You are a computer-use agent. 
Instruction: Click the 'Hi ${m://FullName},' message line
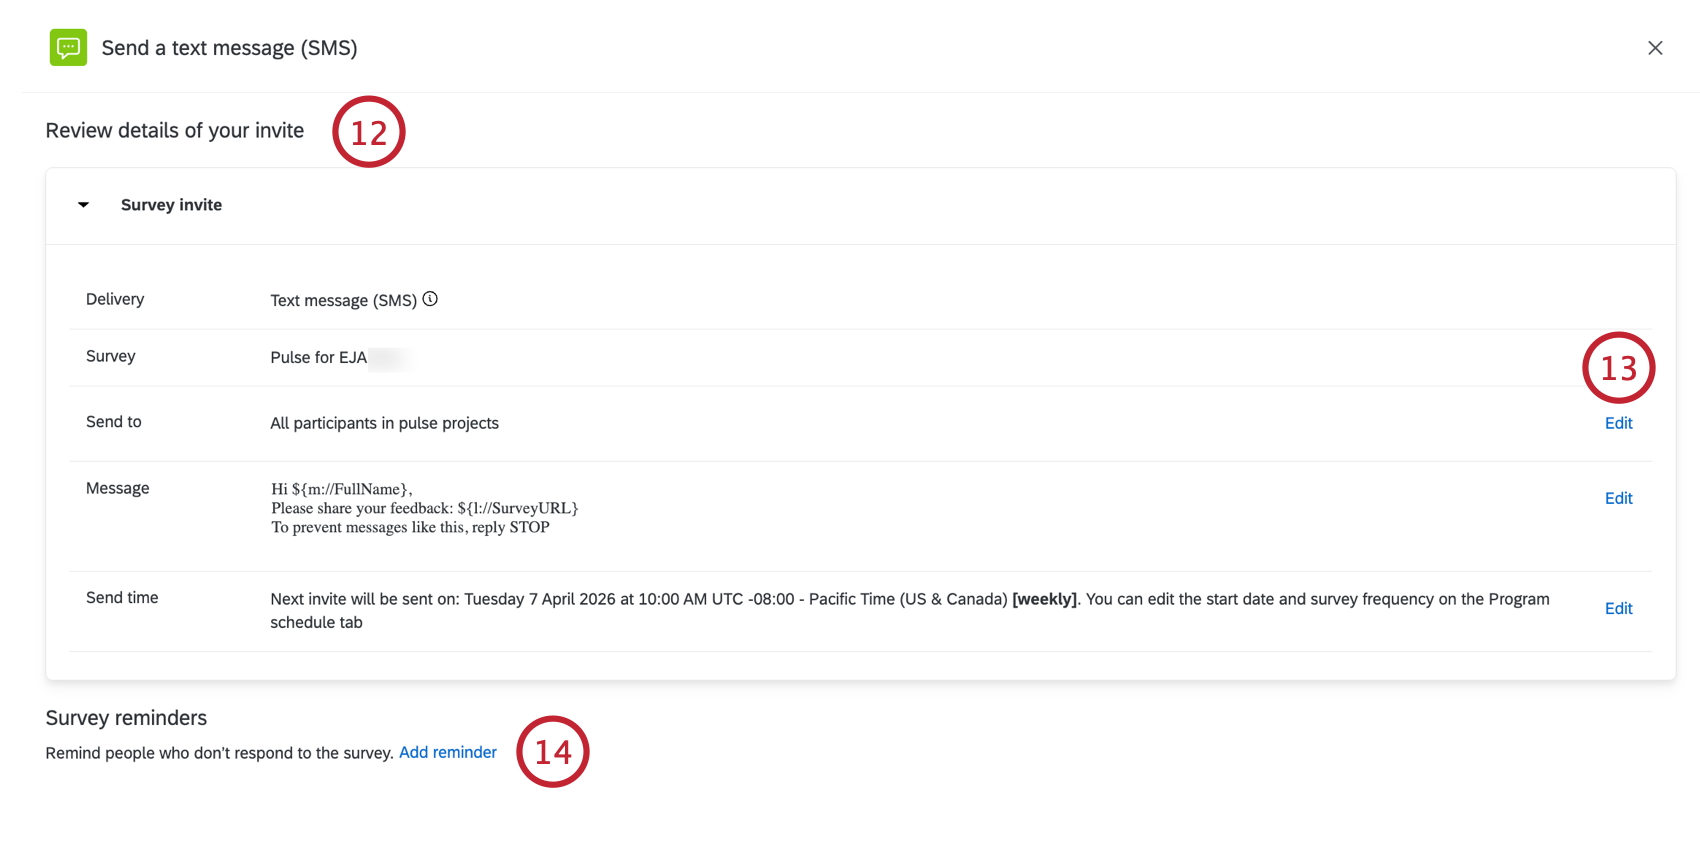coord(342,489)
